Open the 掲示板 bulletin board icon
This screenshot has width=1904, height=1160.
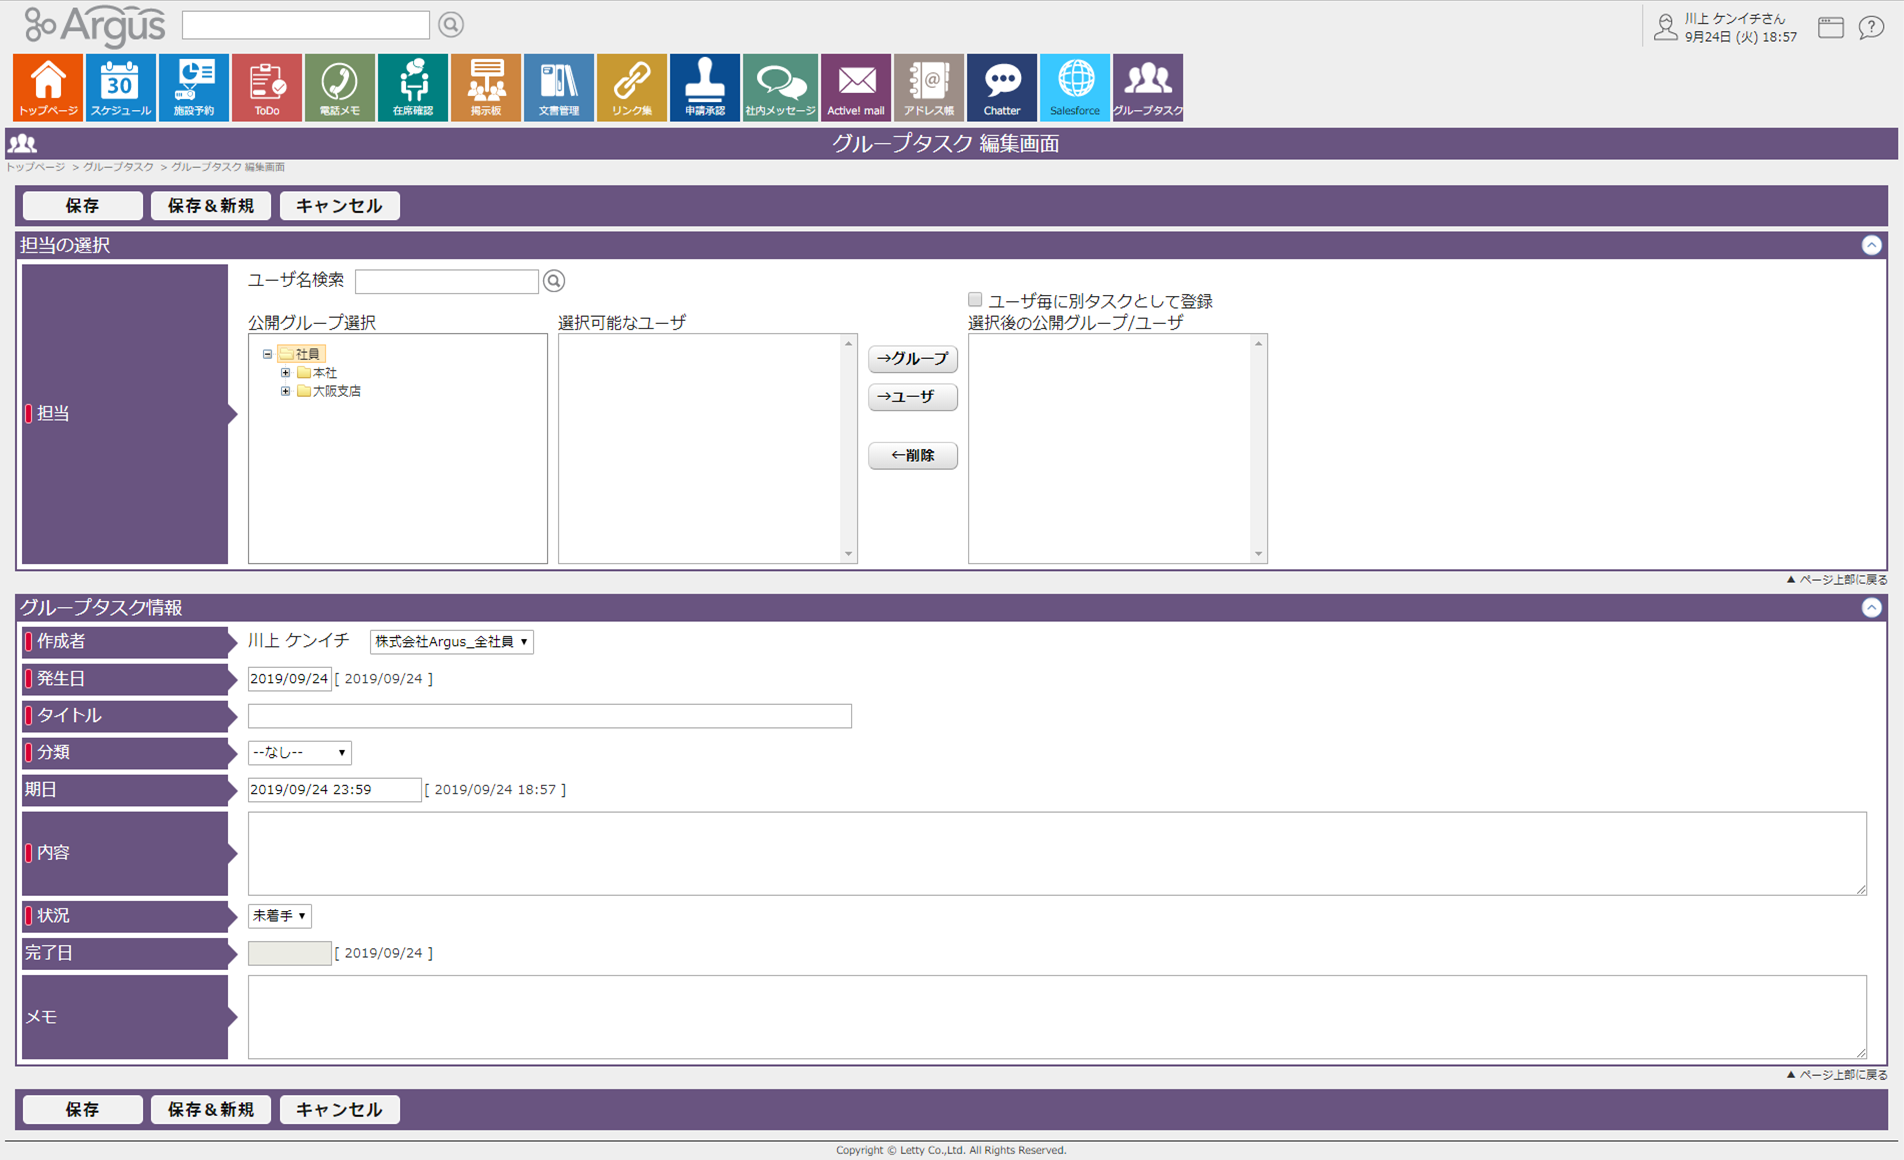[486, 88]
